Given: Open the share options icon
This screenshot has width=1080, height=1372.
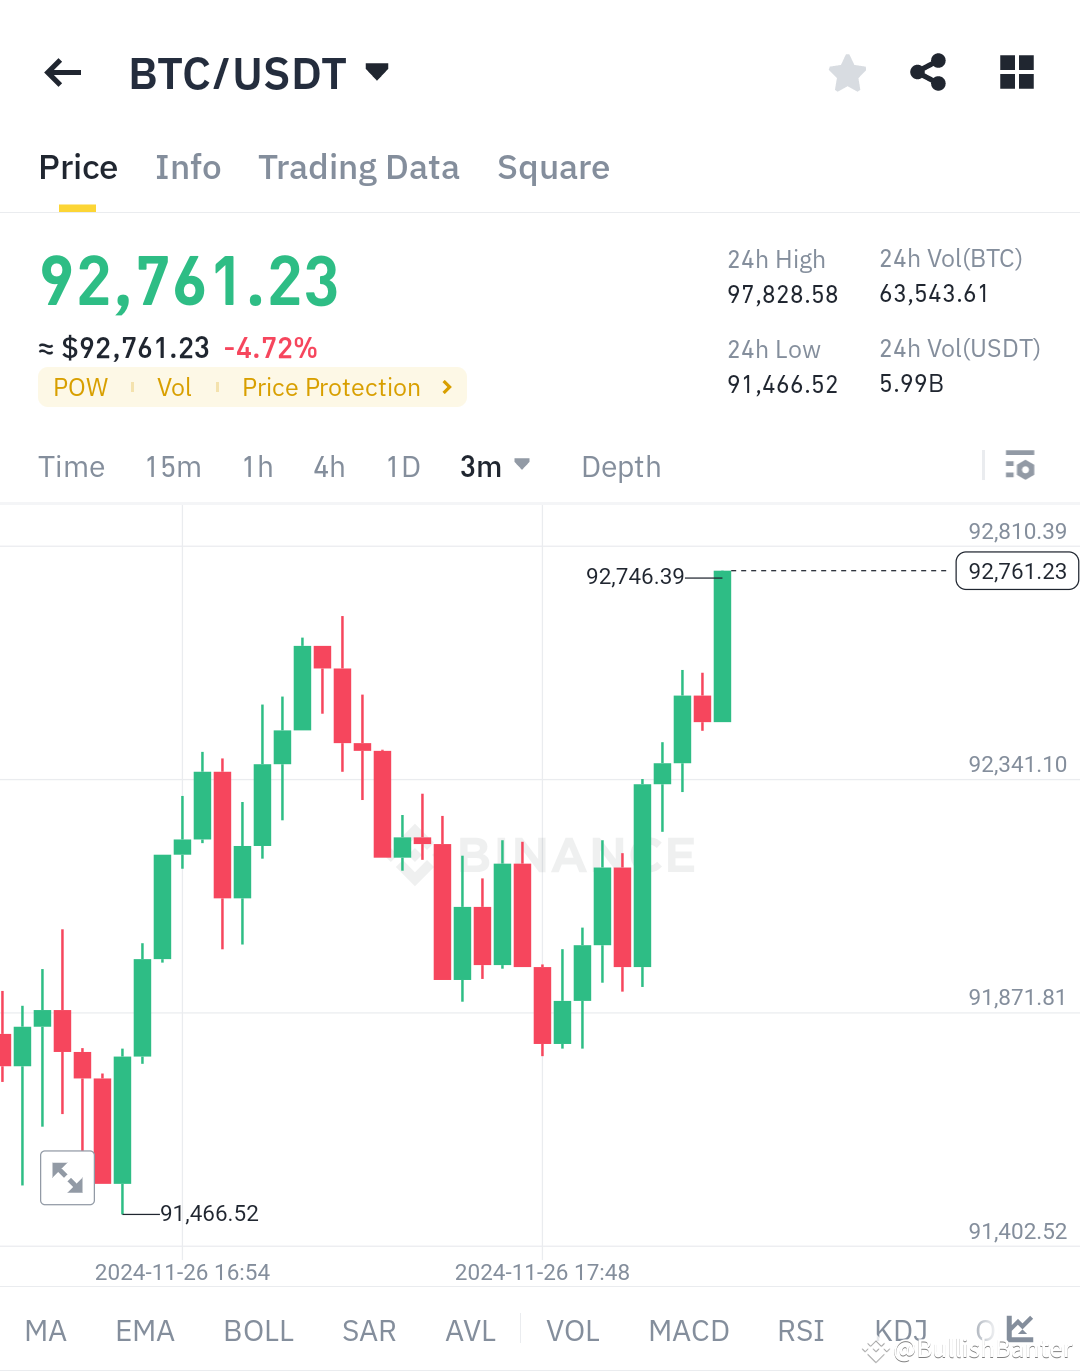Looking at the screenshot, I should tap(928, 72).
